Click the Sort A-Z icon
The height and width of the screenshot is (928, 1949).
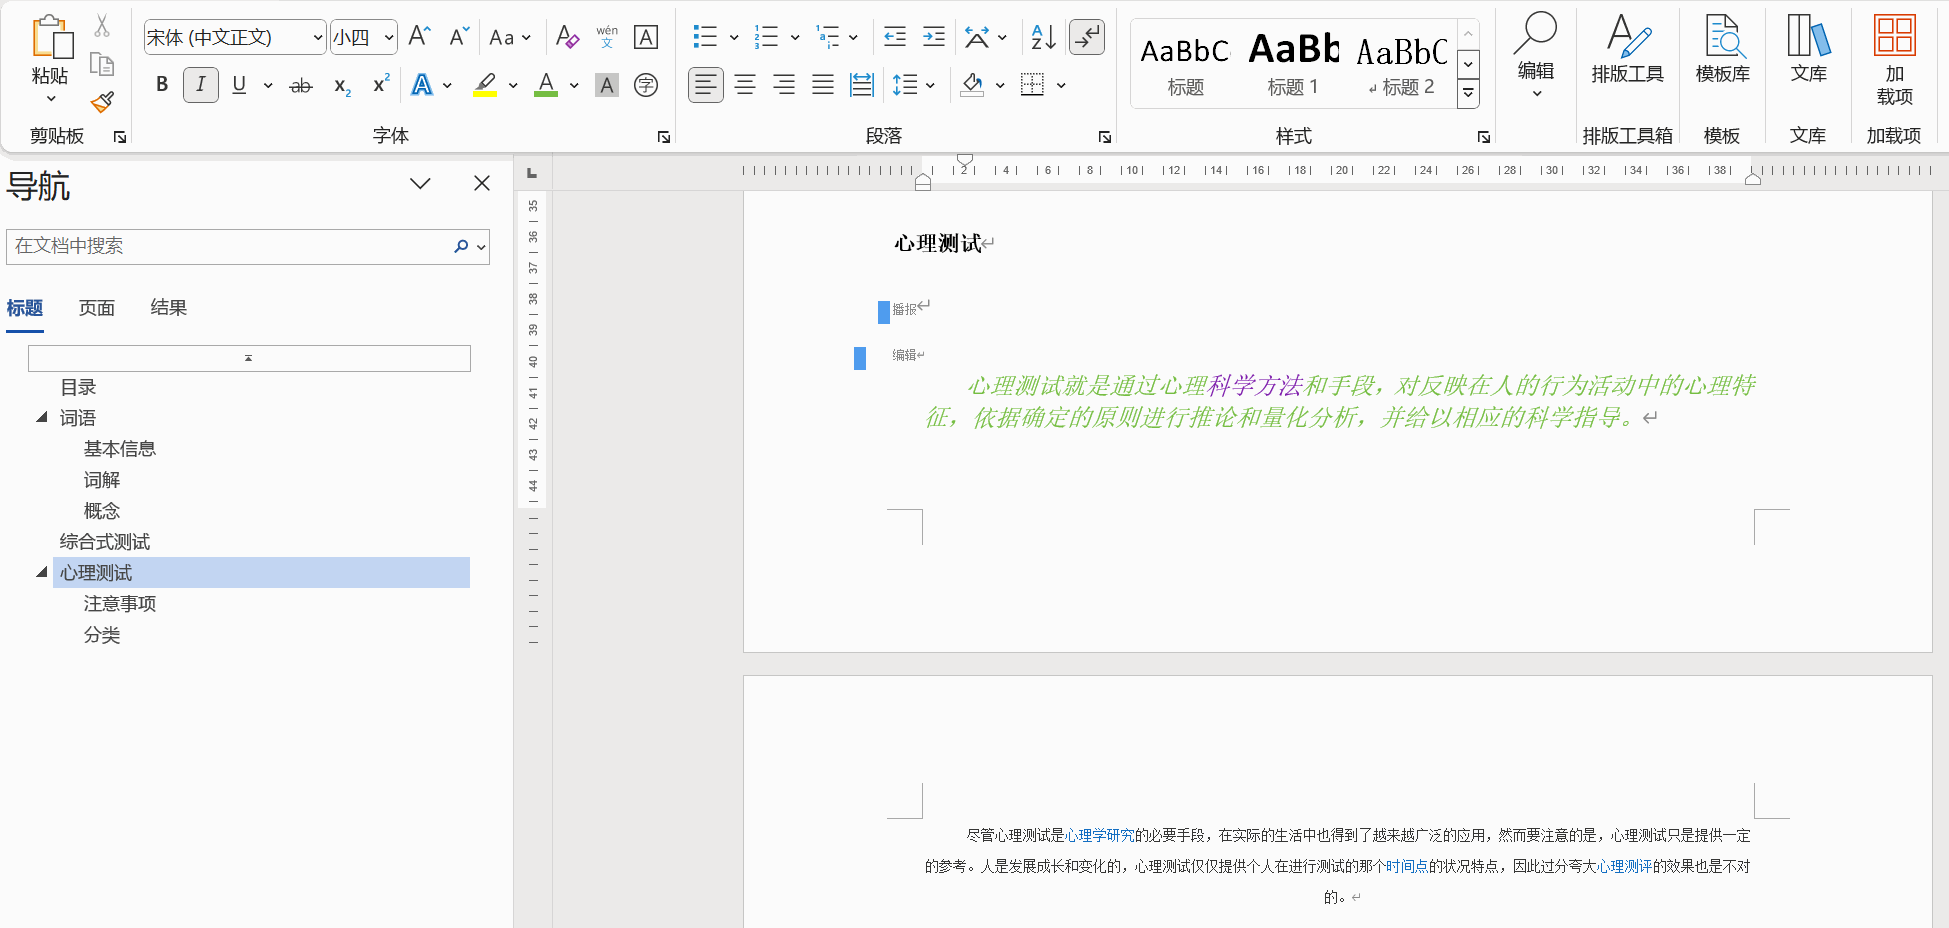click(1043, 38)
